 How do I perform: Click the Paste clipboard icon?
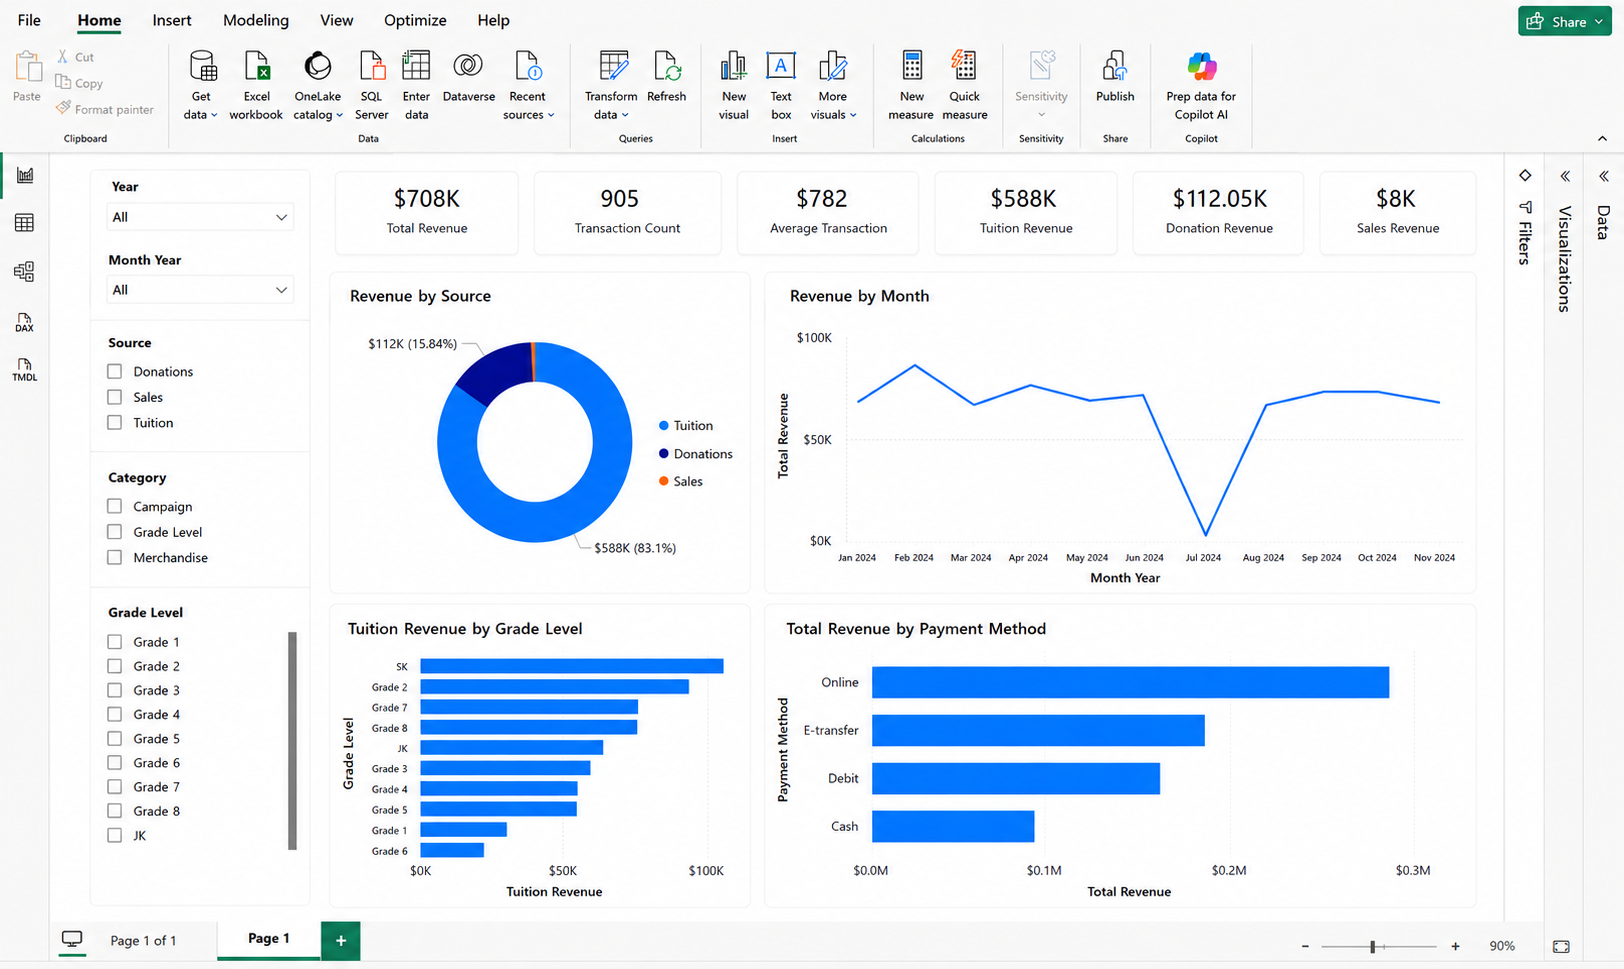[x=27, y=66]
